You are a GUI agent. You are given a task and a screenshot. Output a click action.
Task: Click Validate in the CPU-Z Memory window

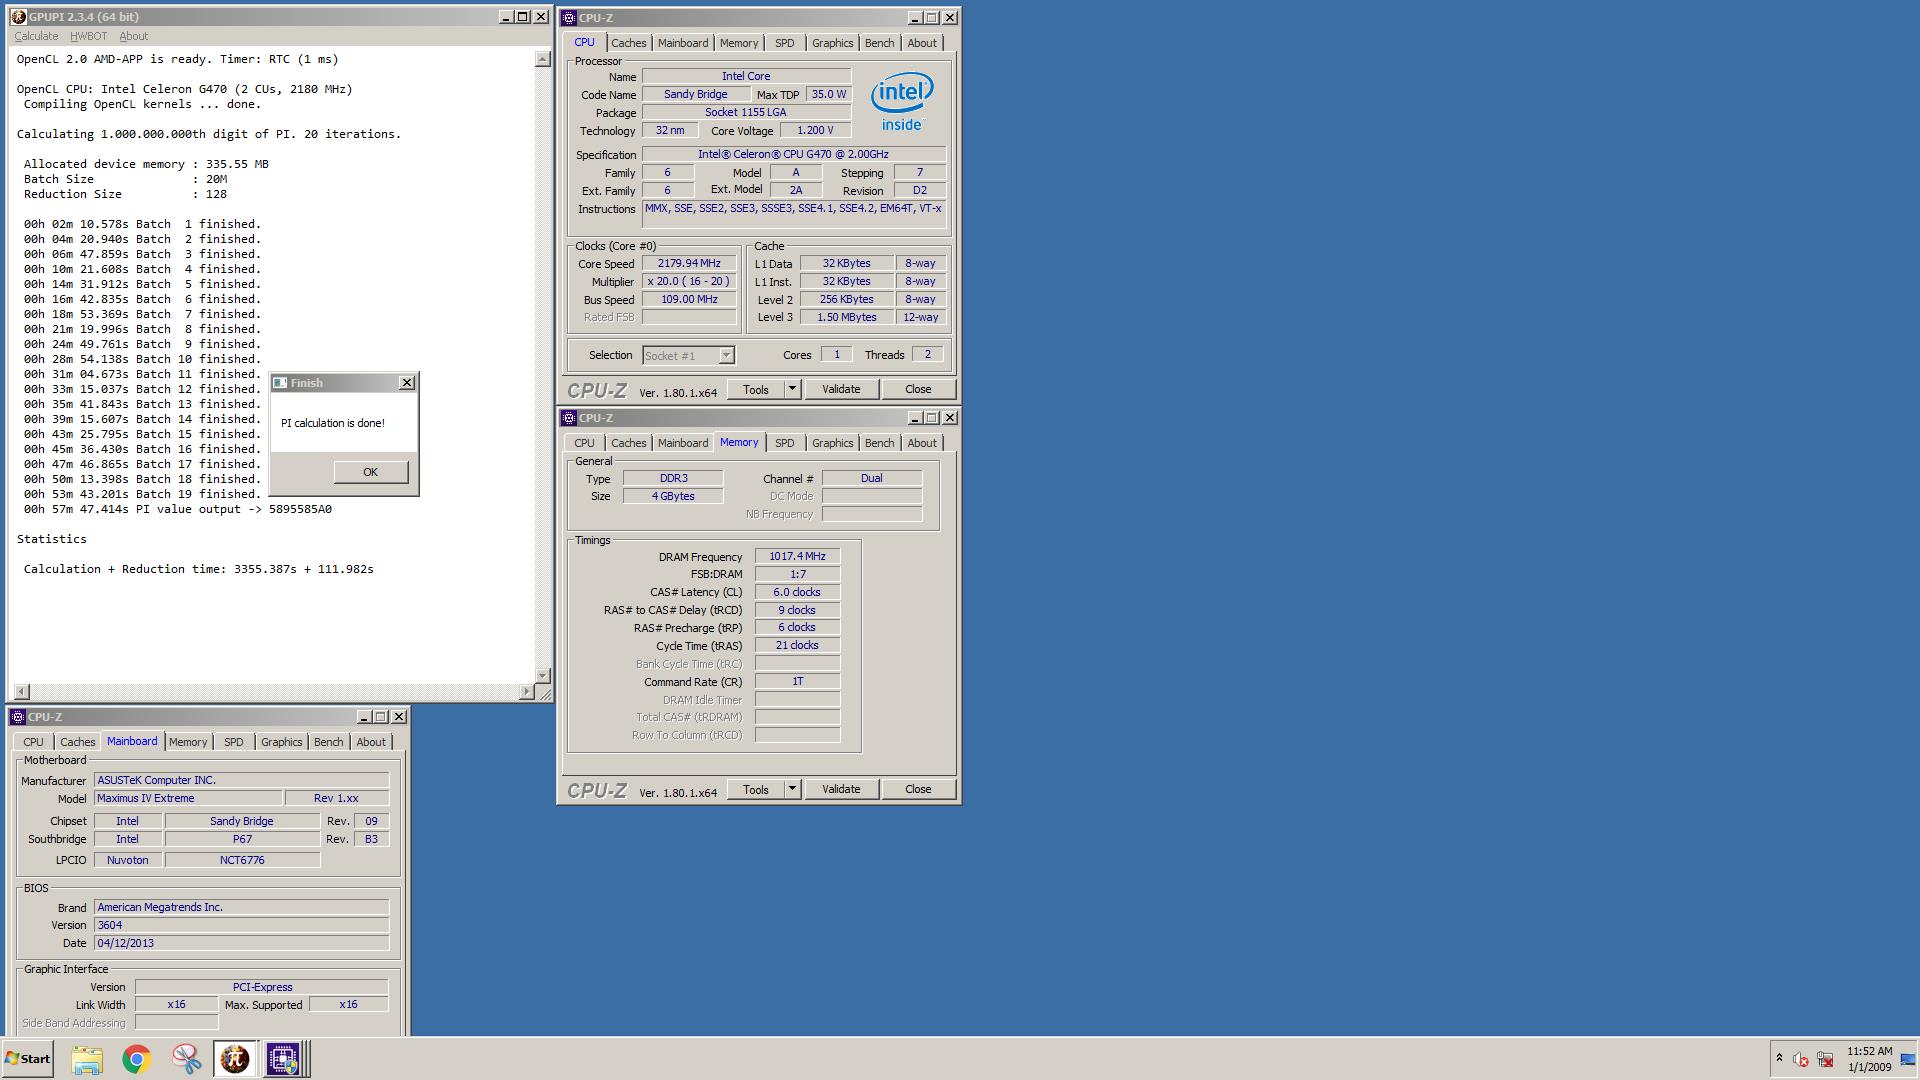[840, 789]
